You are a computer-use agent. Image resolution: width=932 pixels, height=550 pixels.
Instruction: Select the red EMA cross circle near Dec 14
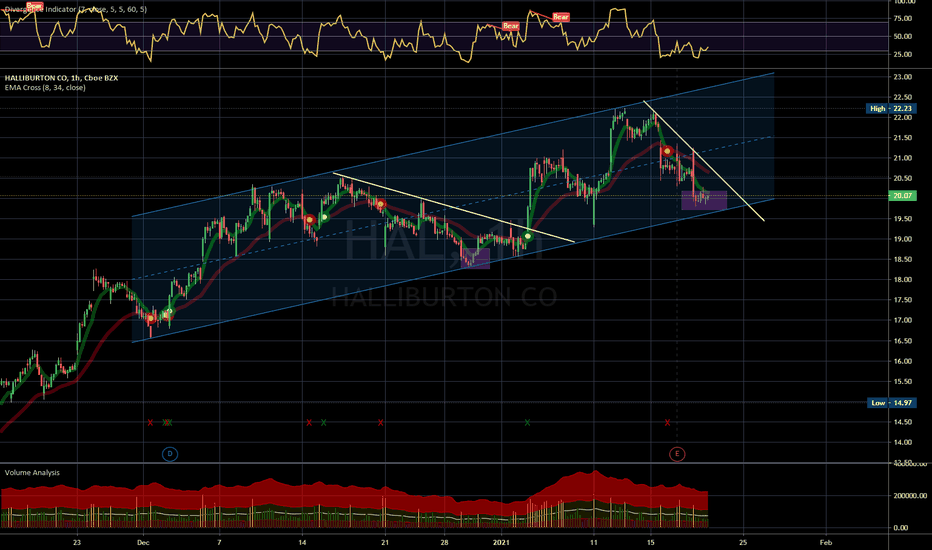[x=310, y=220]
